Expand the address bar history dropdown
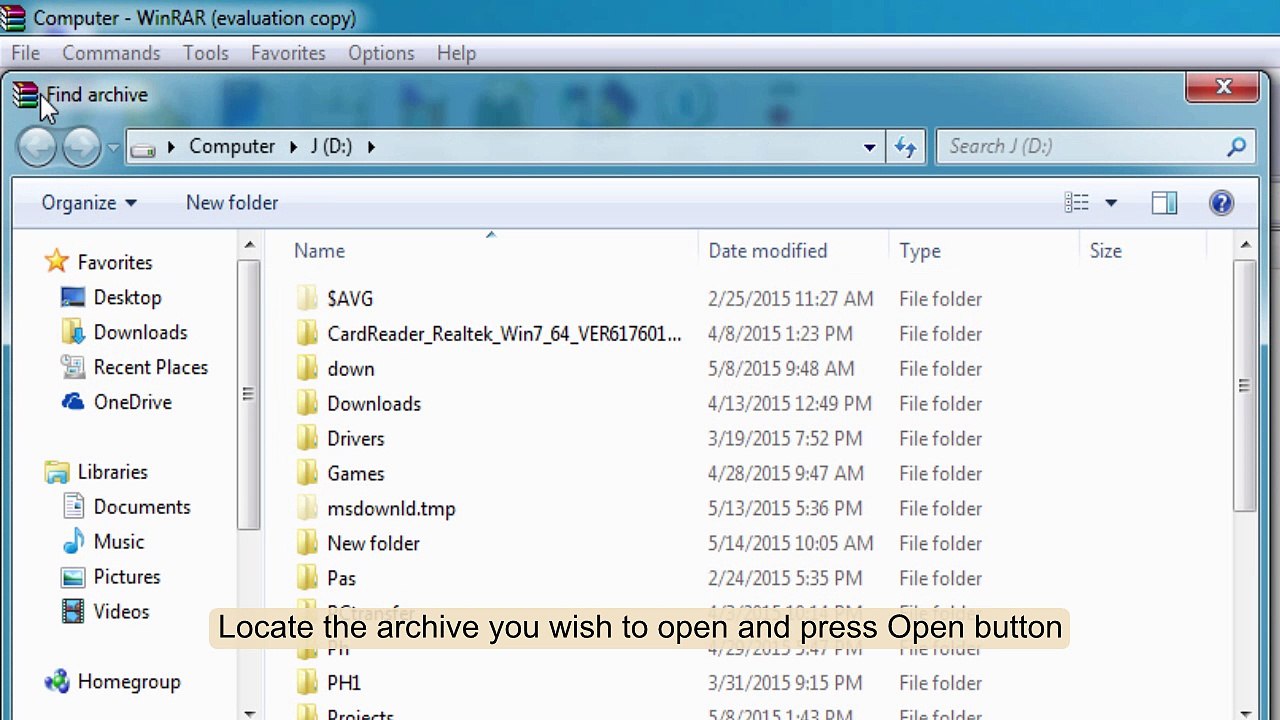 tap(869, 147)
